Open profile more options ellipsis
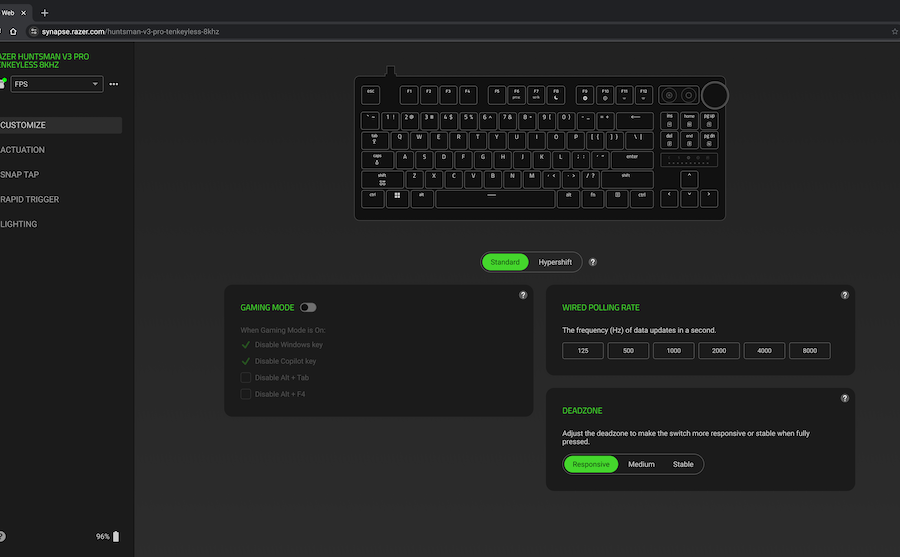Image resolution: width=900 pixels, height=557 pixels. click(114, 84)
